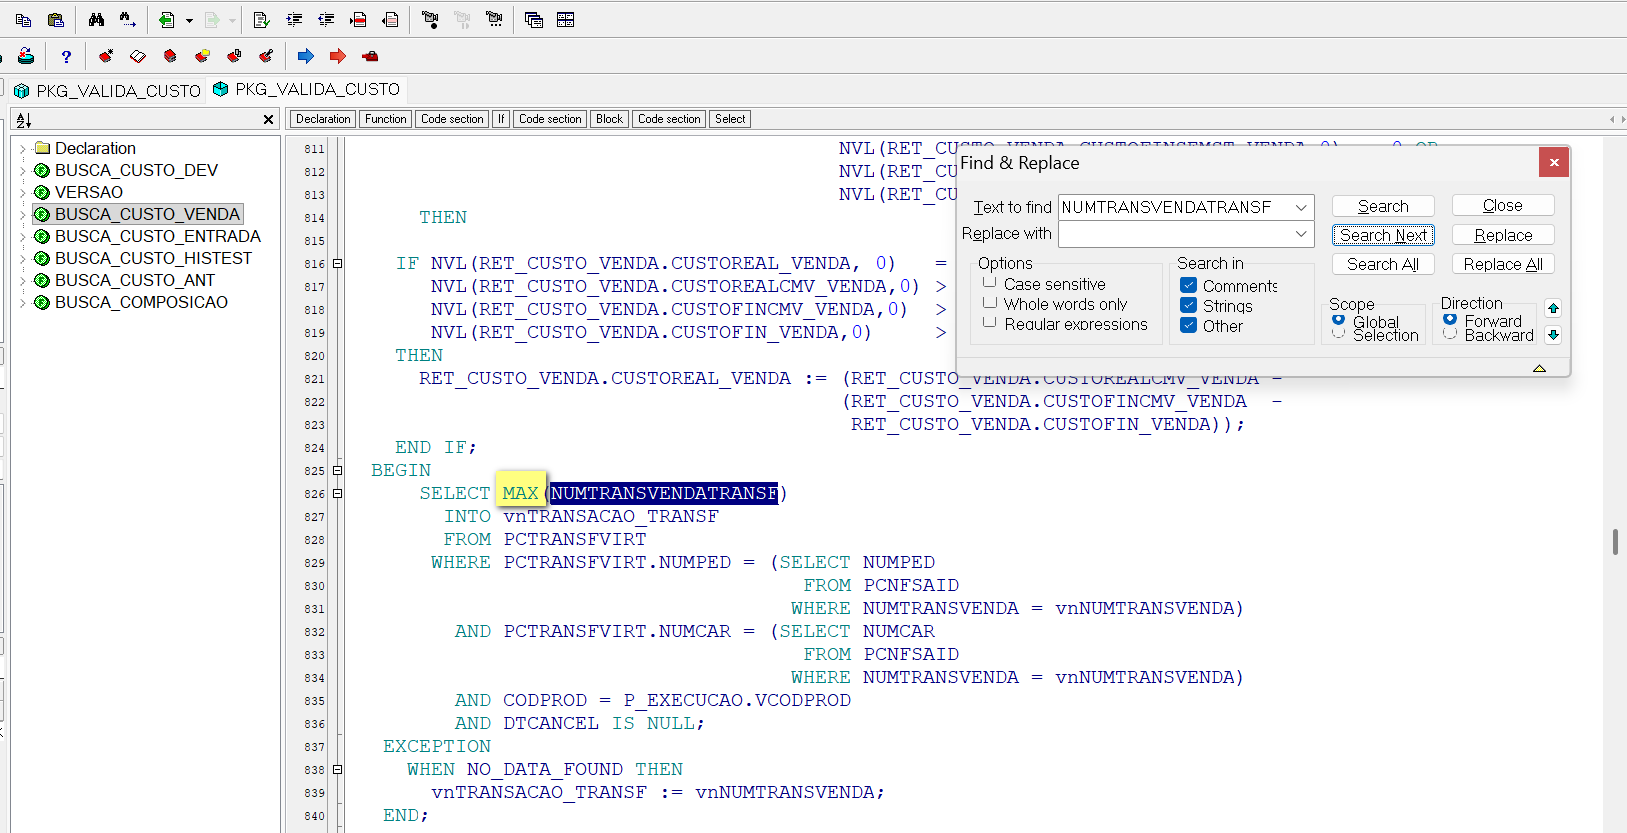Uncheck the Comments search option
Image resolution: width=1627 pixels, height=833 pixels.
coord(1189,285)
